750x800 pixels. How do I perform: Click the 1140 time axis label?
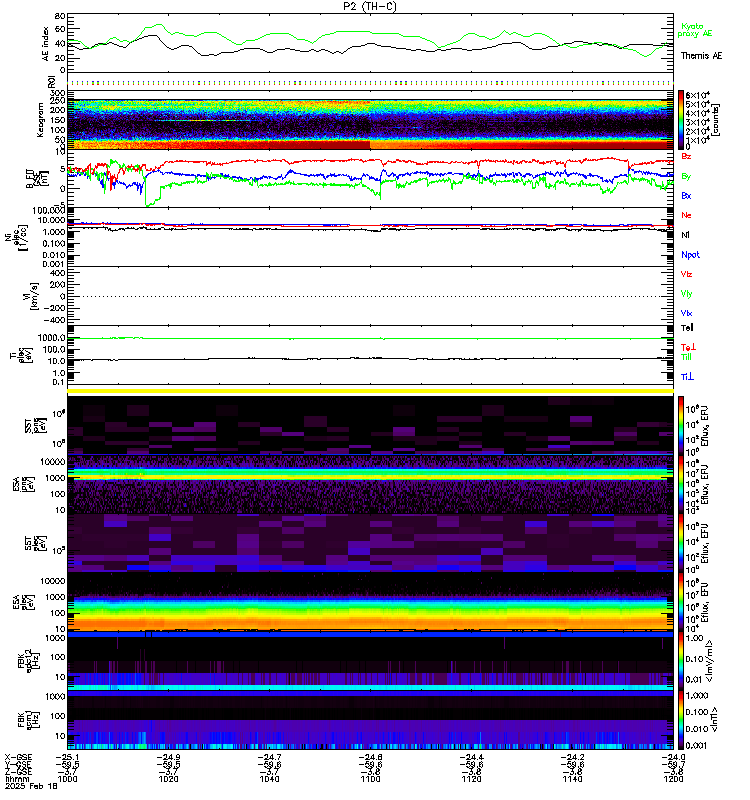coord(572,779)
